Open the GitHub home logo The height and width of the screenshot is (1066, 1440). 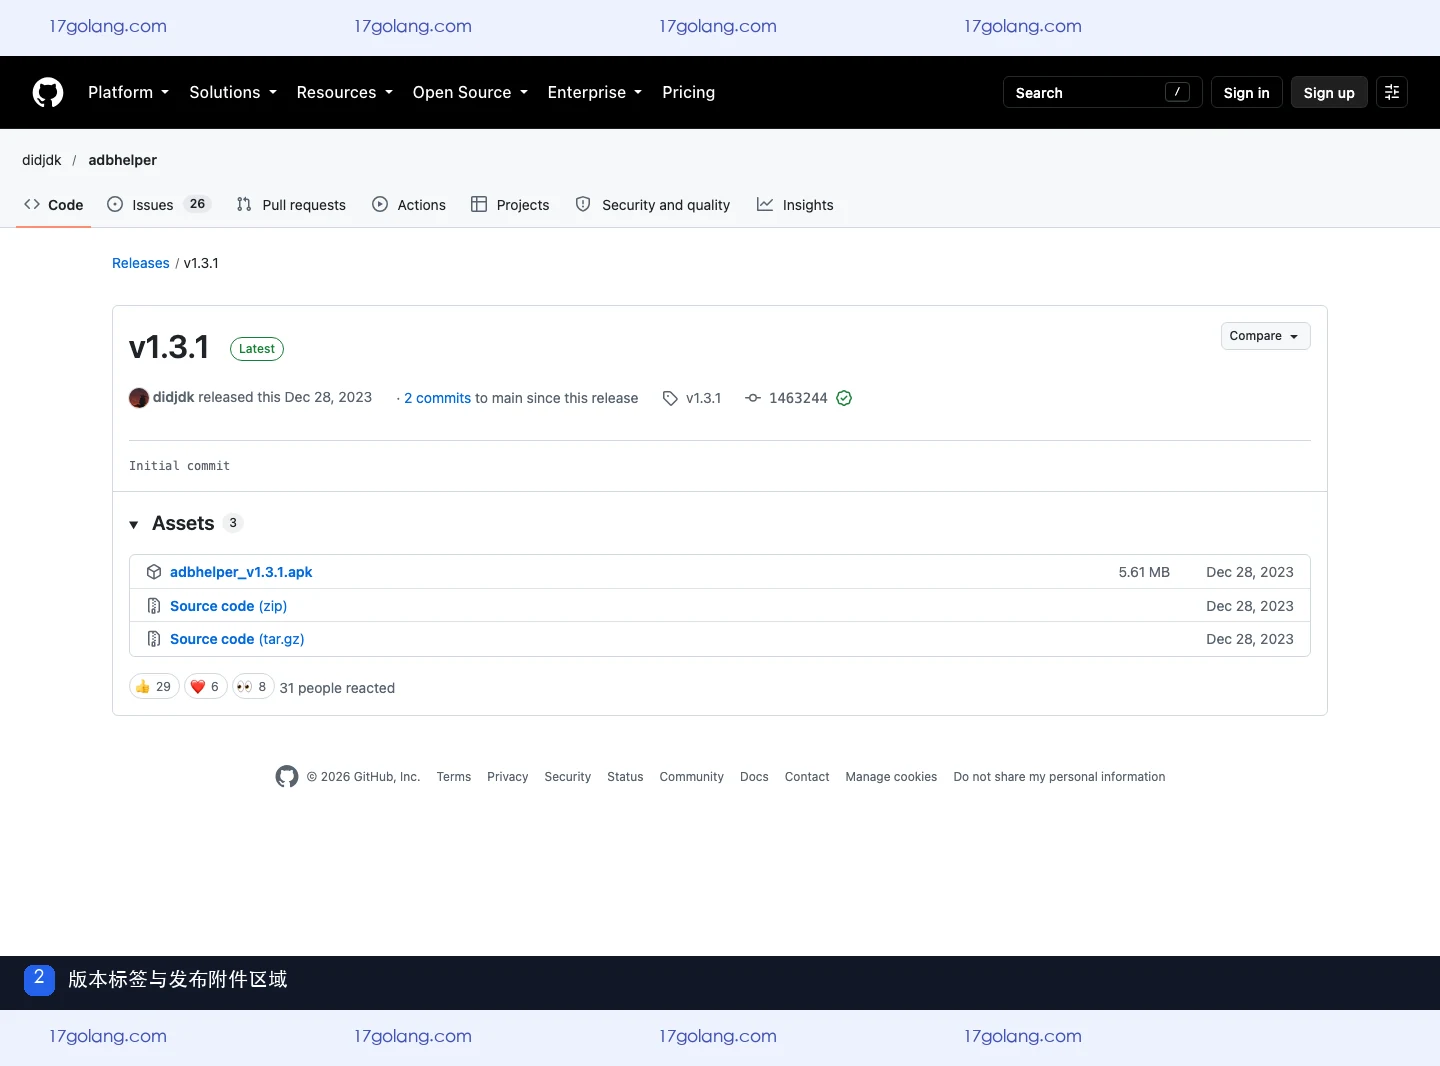coord(48,92)
